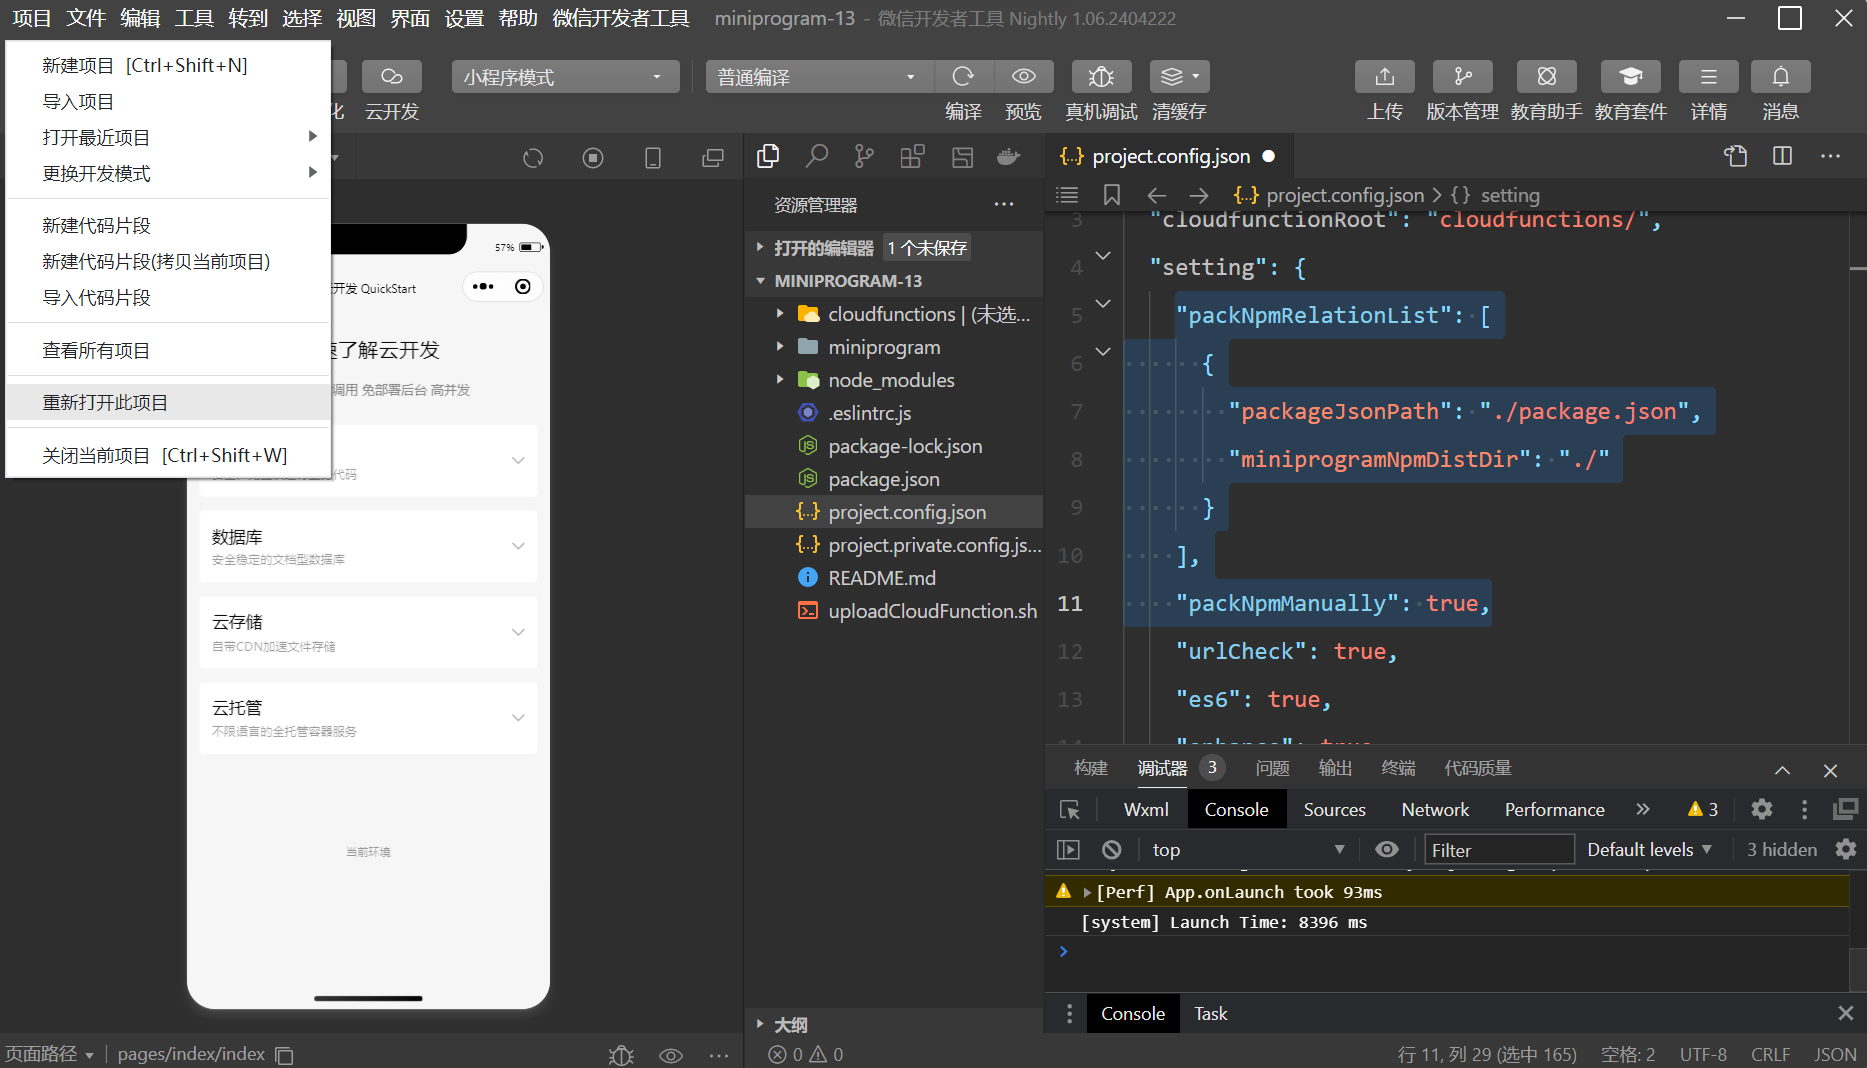Click the clear console icon
The image size is (1867, 1068).
pyautogui.click(x=1111, y=849)
